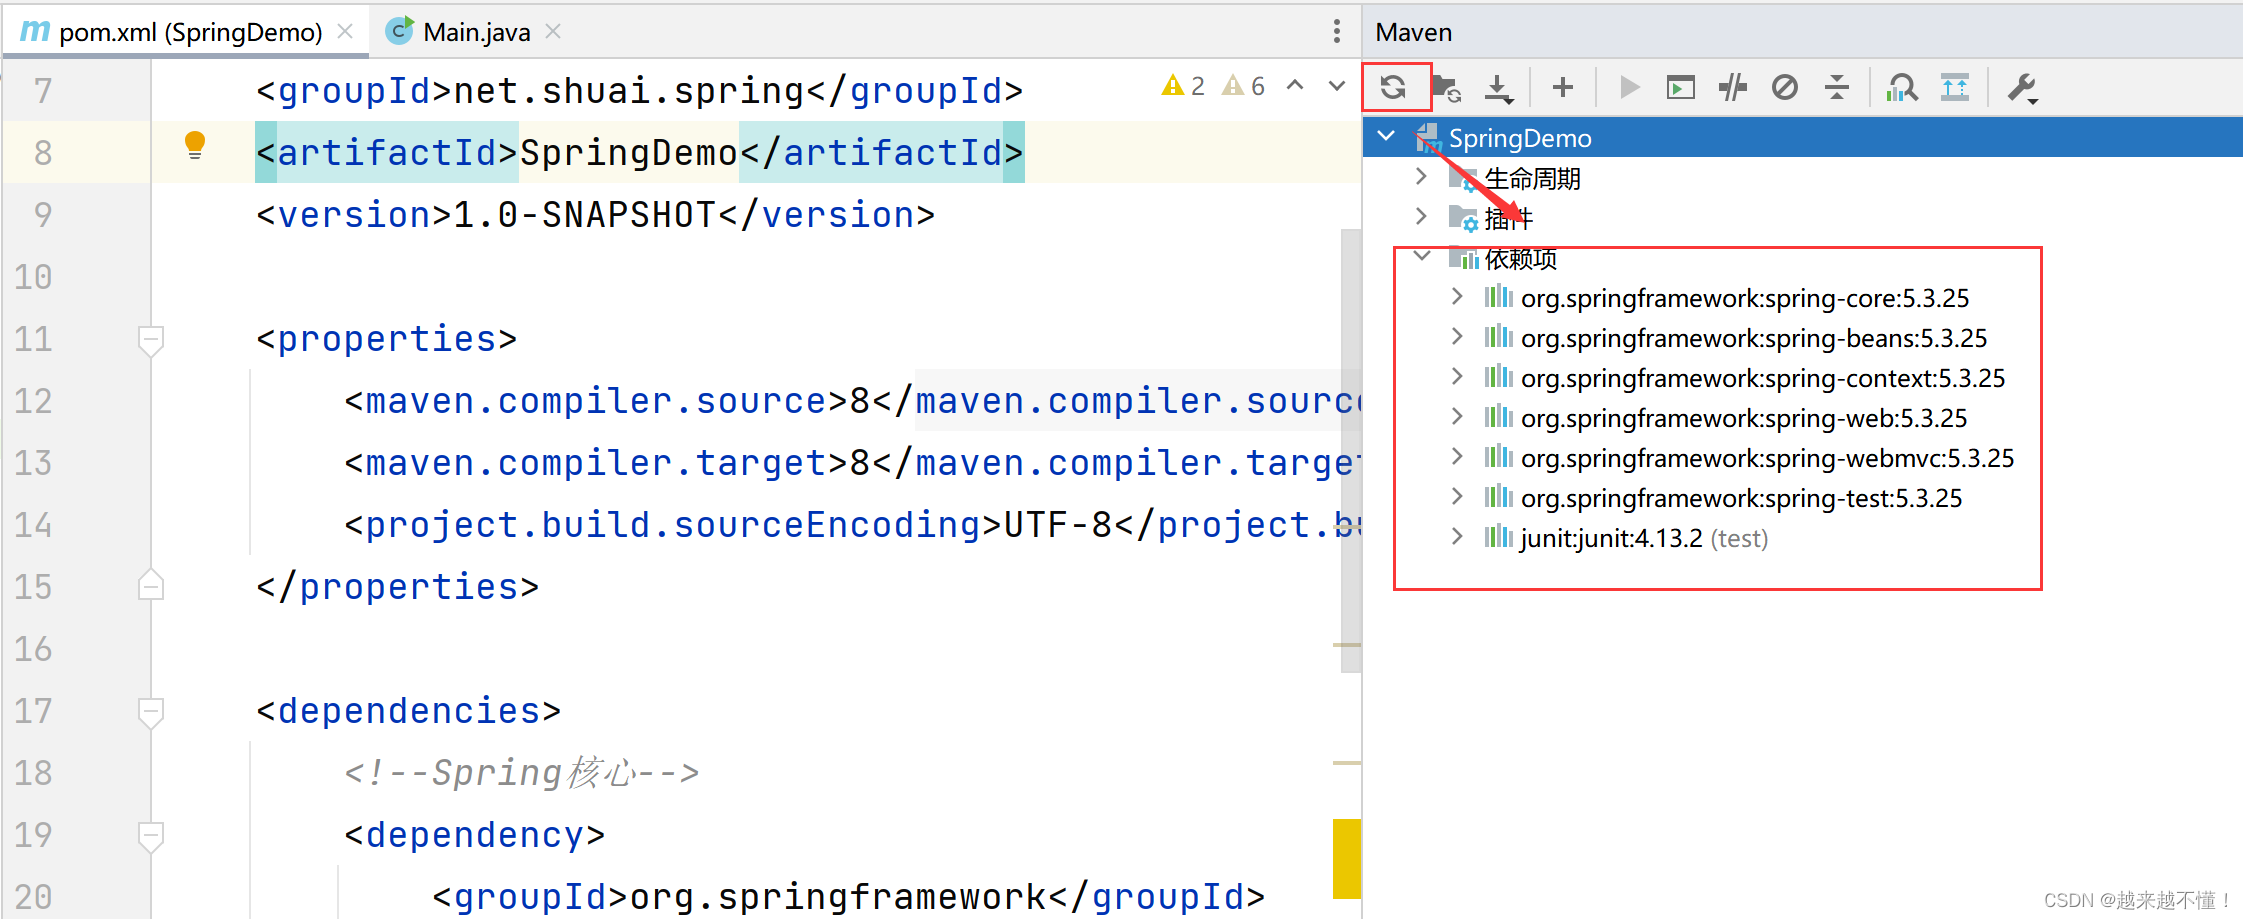Click the UTF-8 sourceEncoding value

pos(1058,525)
